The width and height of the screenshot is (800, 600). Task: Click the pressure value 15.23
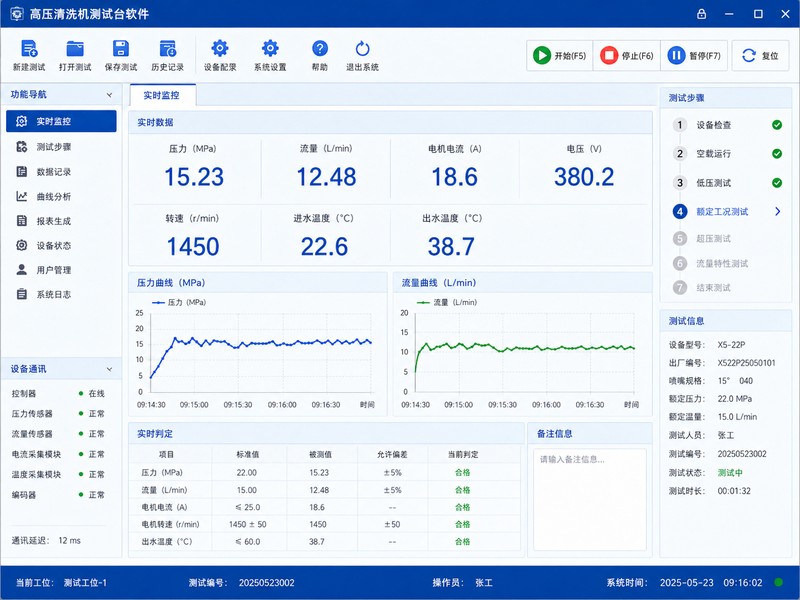pos(194,177)
